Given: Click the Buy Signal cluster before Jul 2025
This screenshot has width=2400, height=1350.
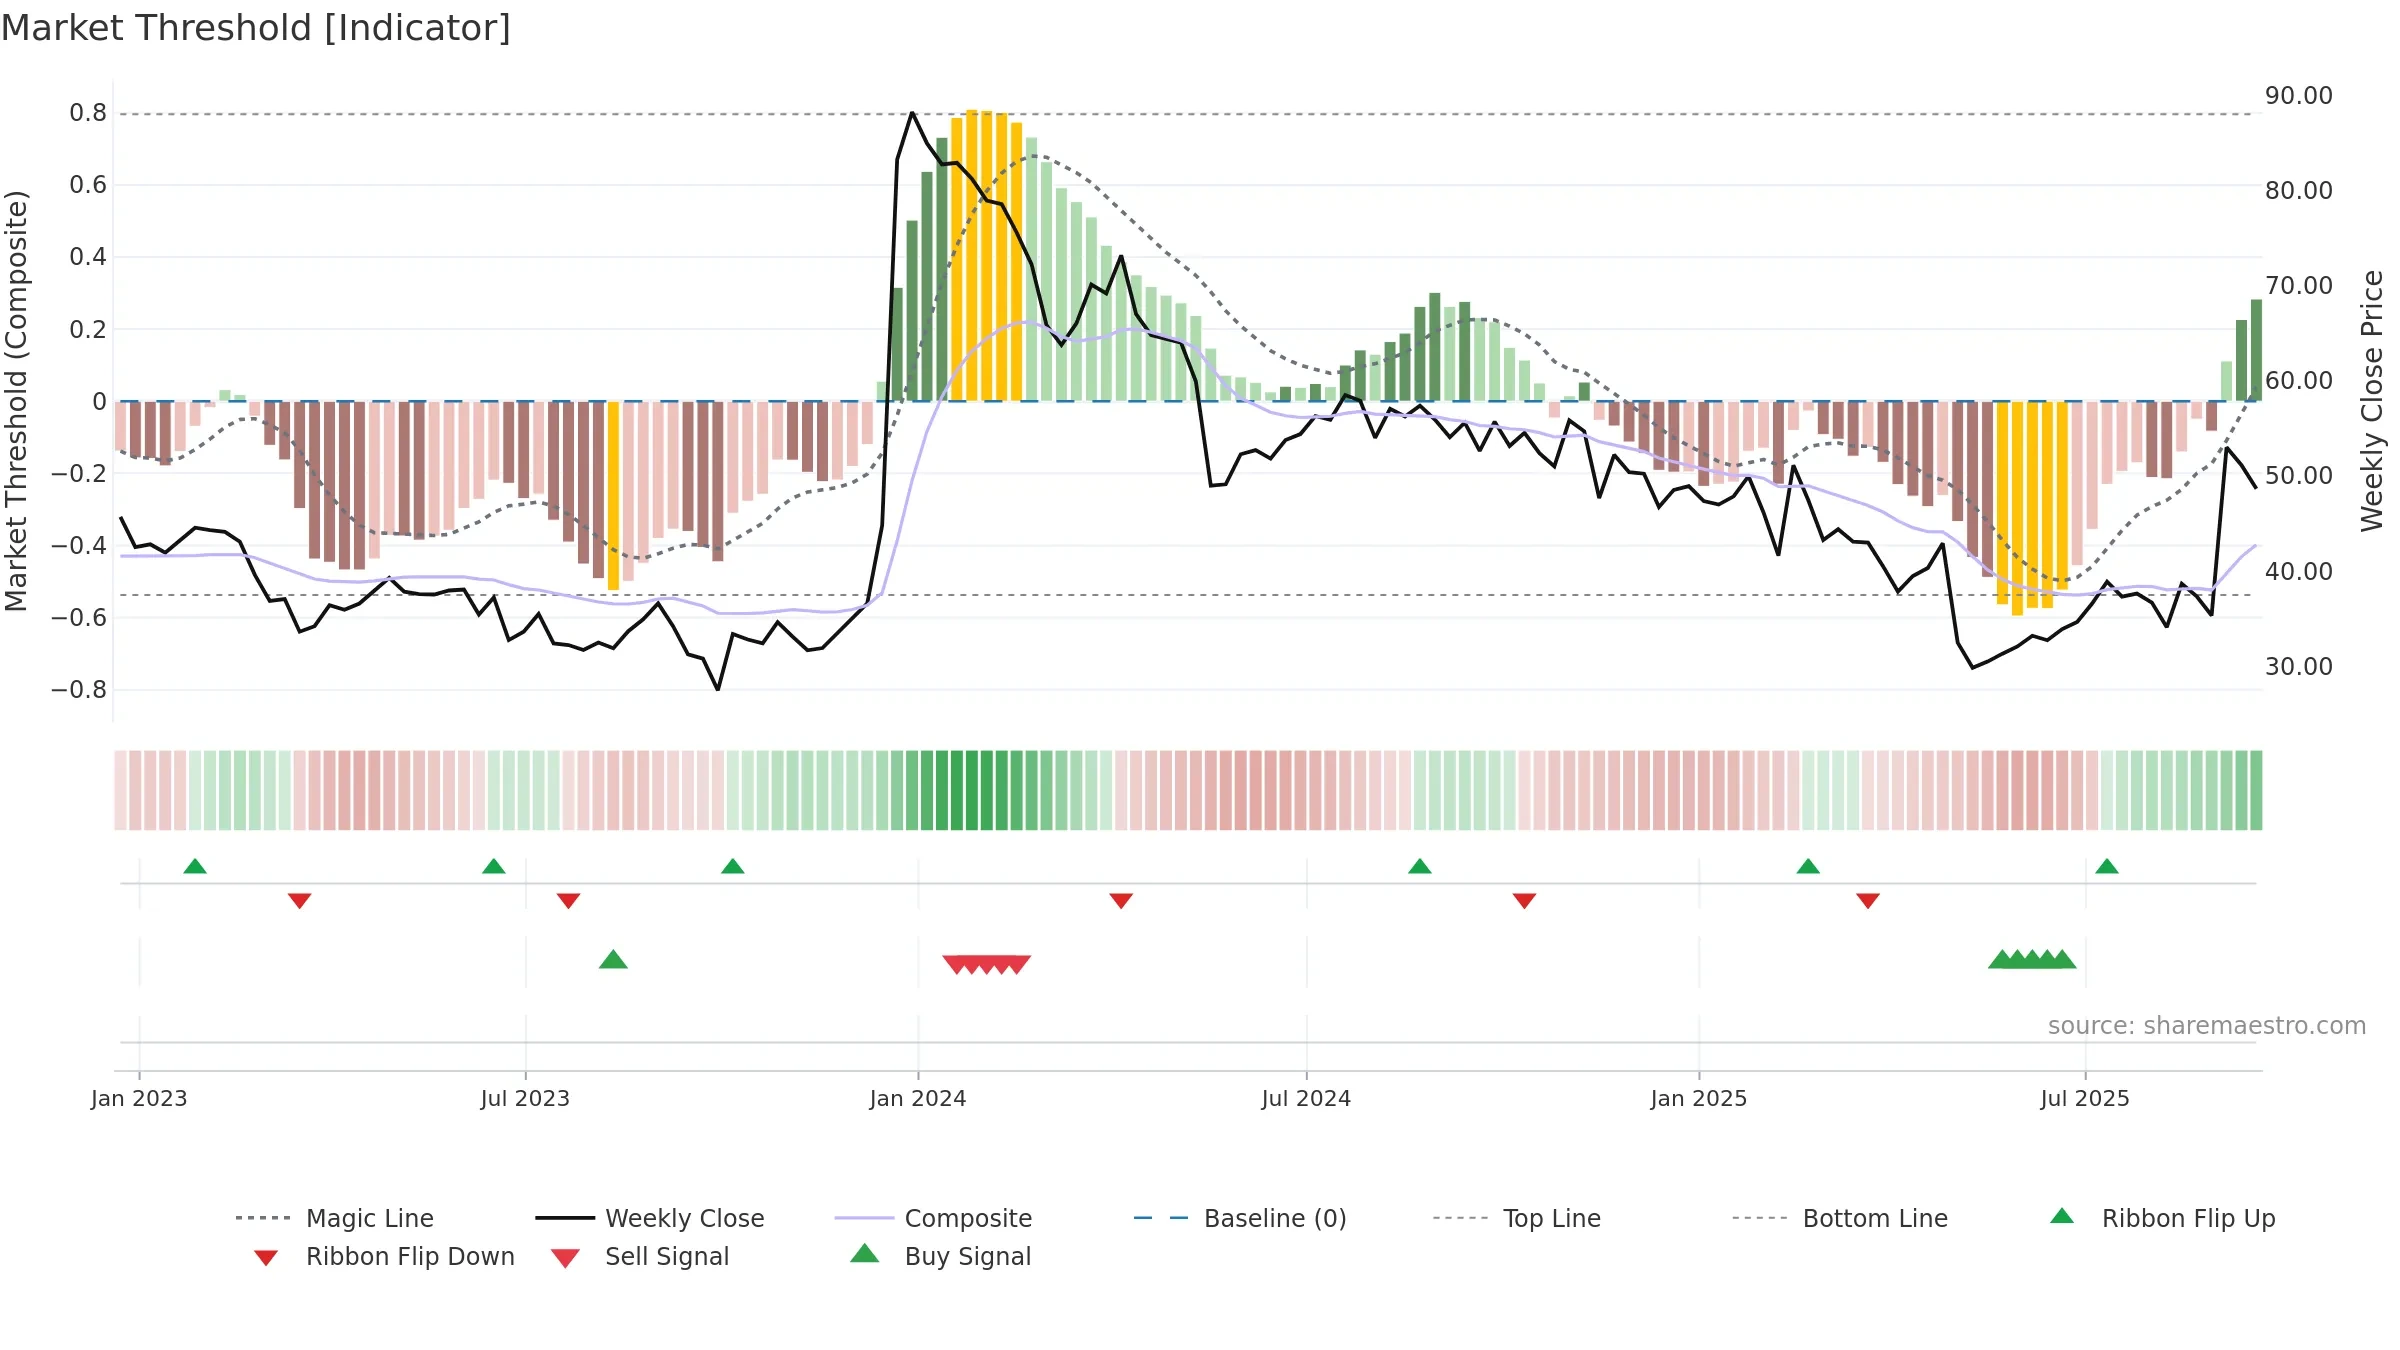Looking at the screenshot, I should [x=2032, y=960].
